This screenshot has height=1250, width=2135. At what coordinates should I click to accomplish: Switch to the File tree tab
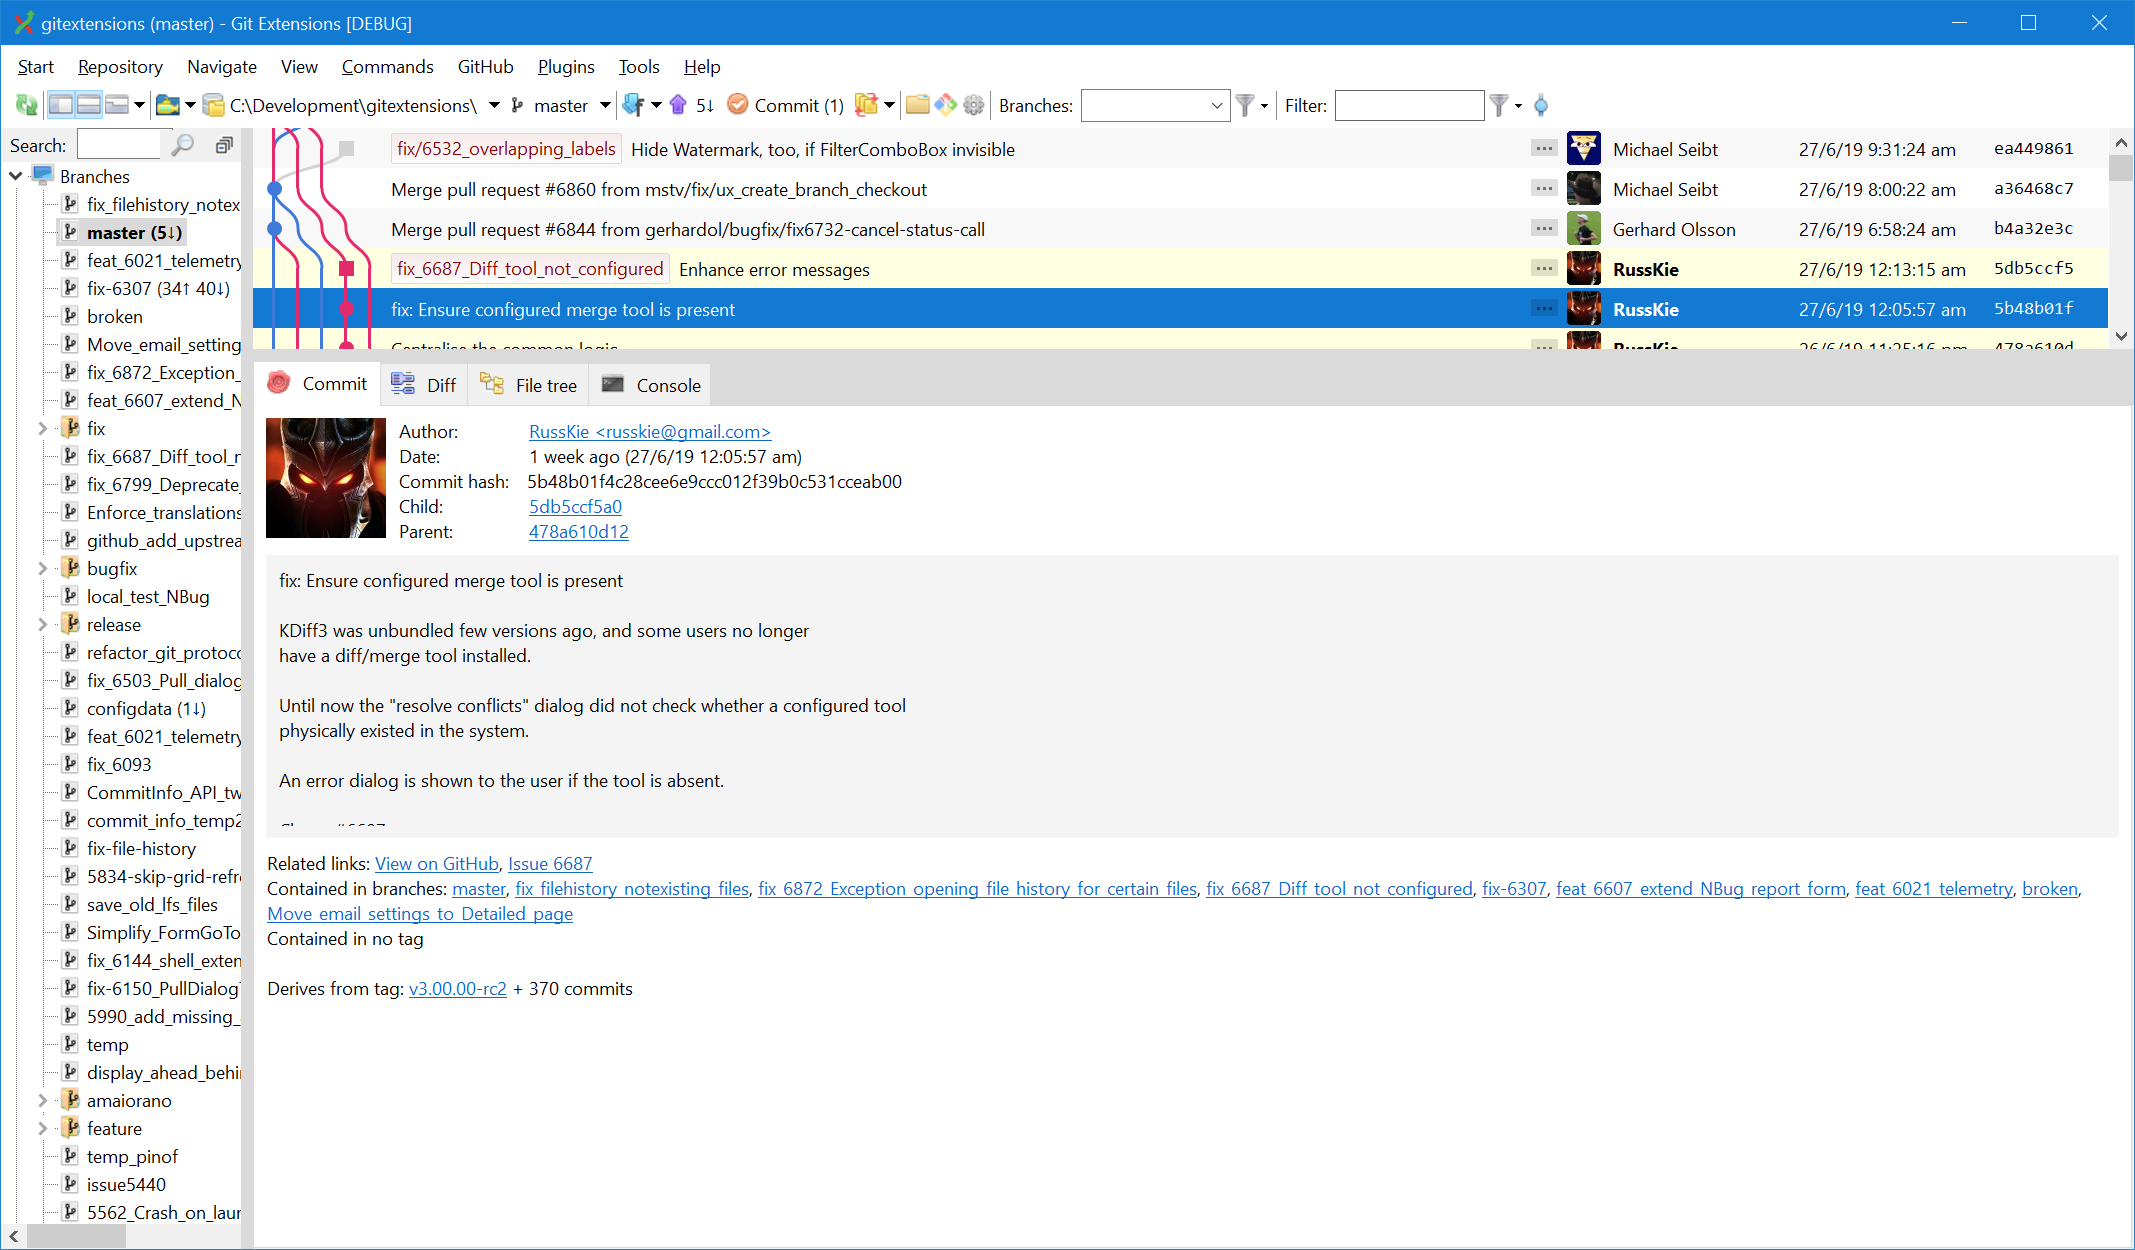pos(528,385)
